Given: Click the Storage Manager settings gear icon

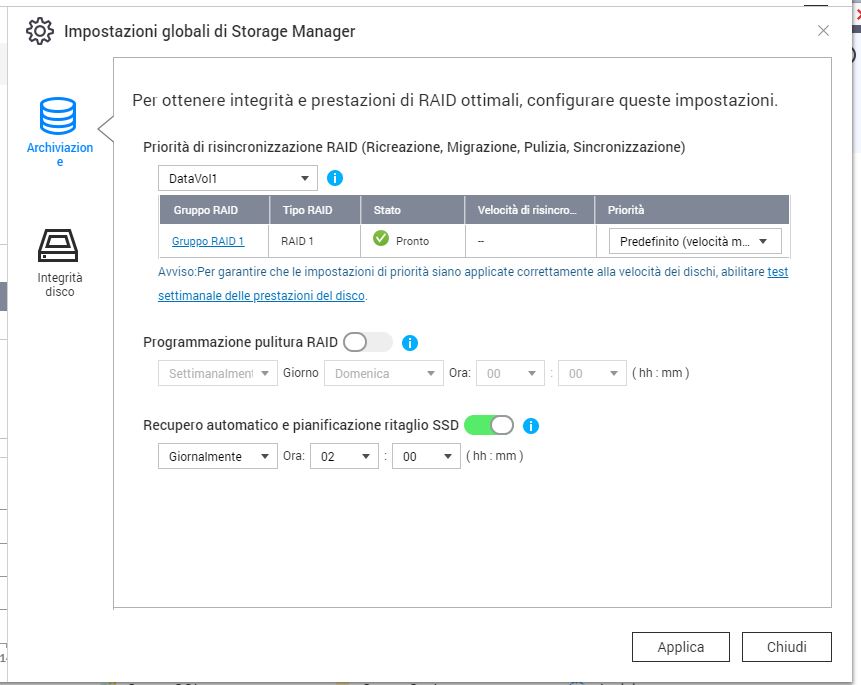Looking at the screenshot, I should [x=40, y=31].
